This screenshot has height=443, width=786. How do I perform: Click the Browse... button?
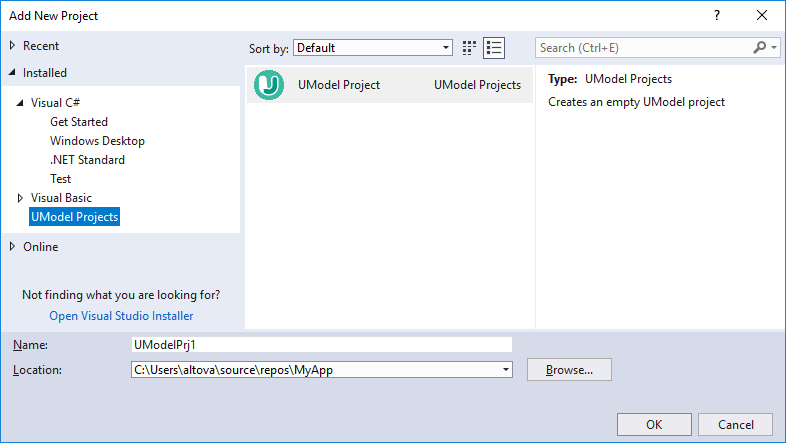(x=569, y=370)
